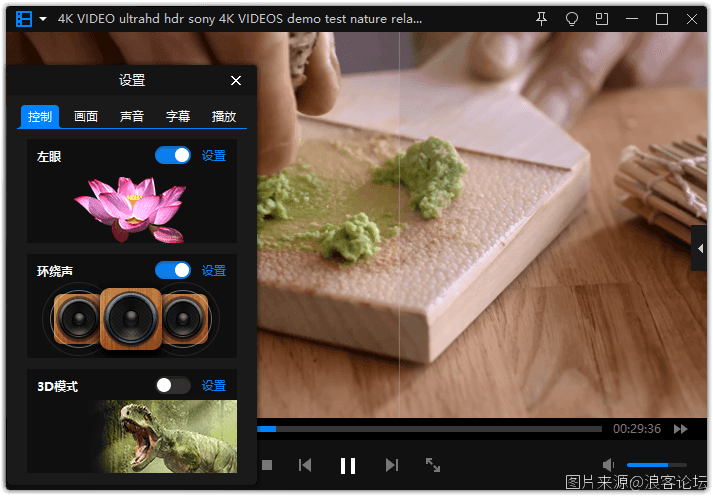Skip to the next video
The image size is (713, 496).
[x=392, y=465]
